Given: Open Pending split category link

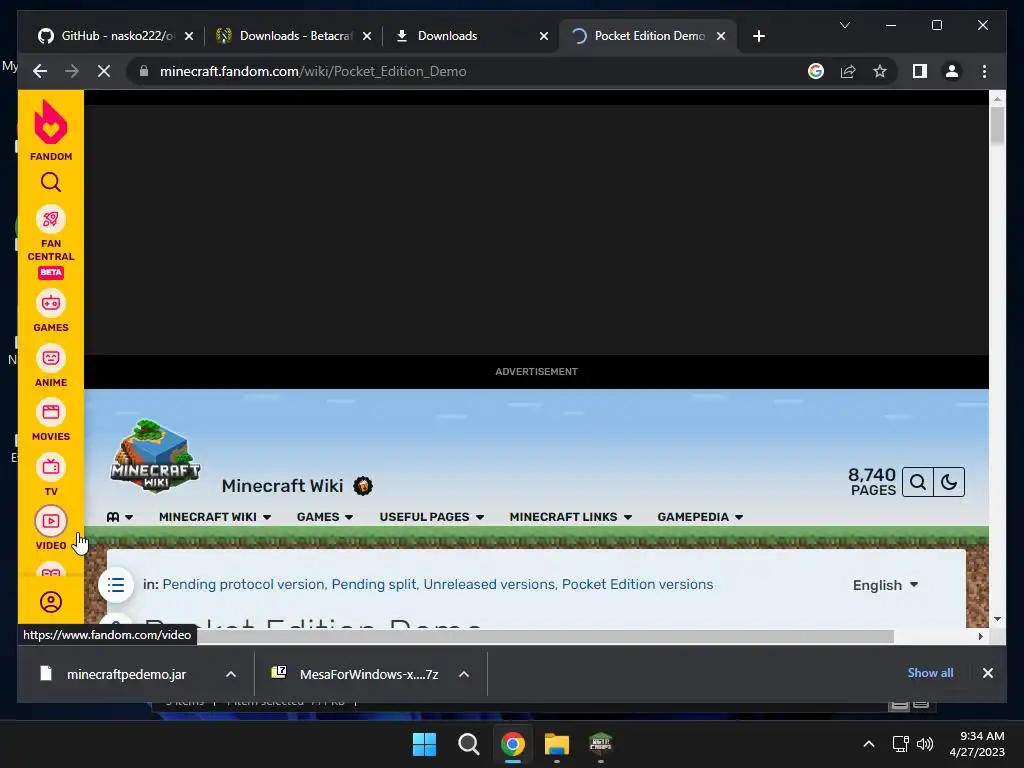Looking at the screenshot, I should pyautogui.click(x=374, y=584).
